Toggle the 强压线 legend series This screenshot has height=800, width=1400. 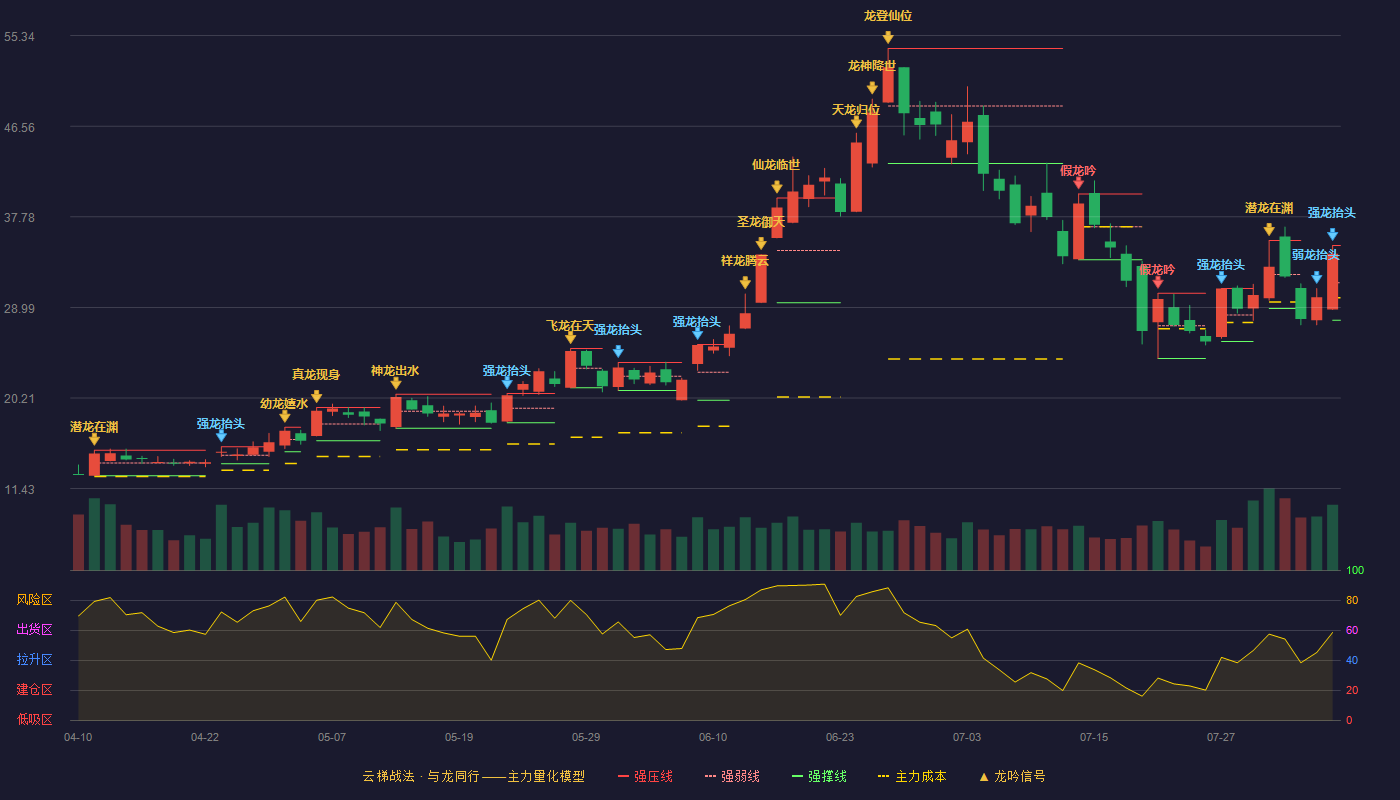645,776
